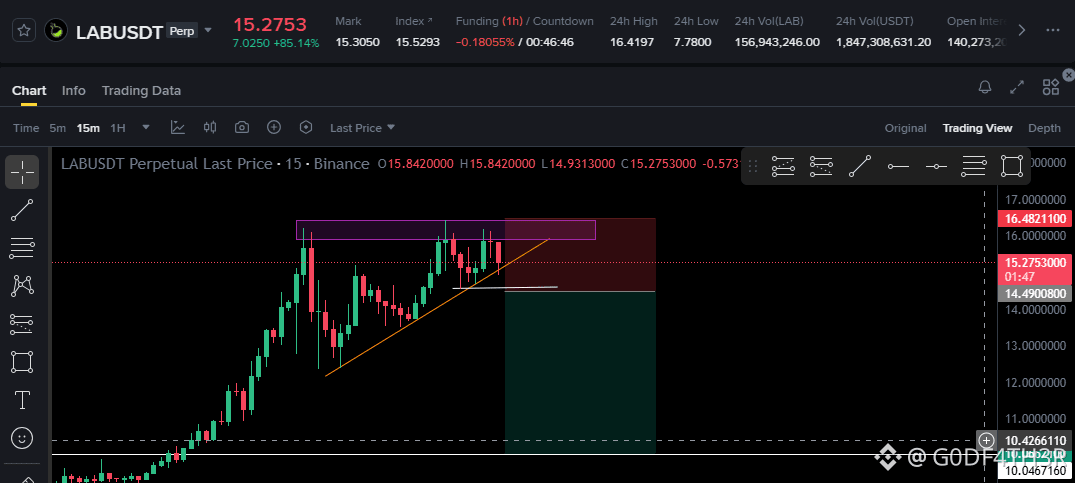Pick trend line in floating favorites toolbar

[x=860, y=166]
